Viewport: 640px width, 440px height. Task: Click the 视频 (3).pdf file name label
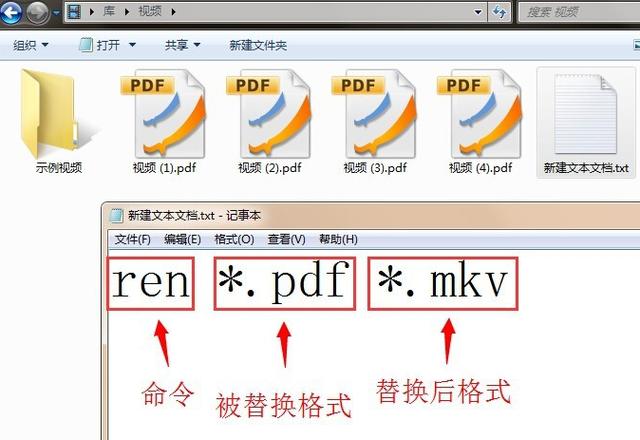[375, 168]
